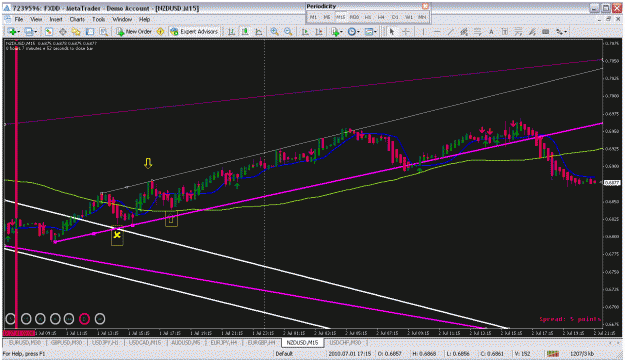Close the Periodicity floating toolbar

point(425,6)
